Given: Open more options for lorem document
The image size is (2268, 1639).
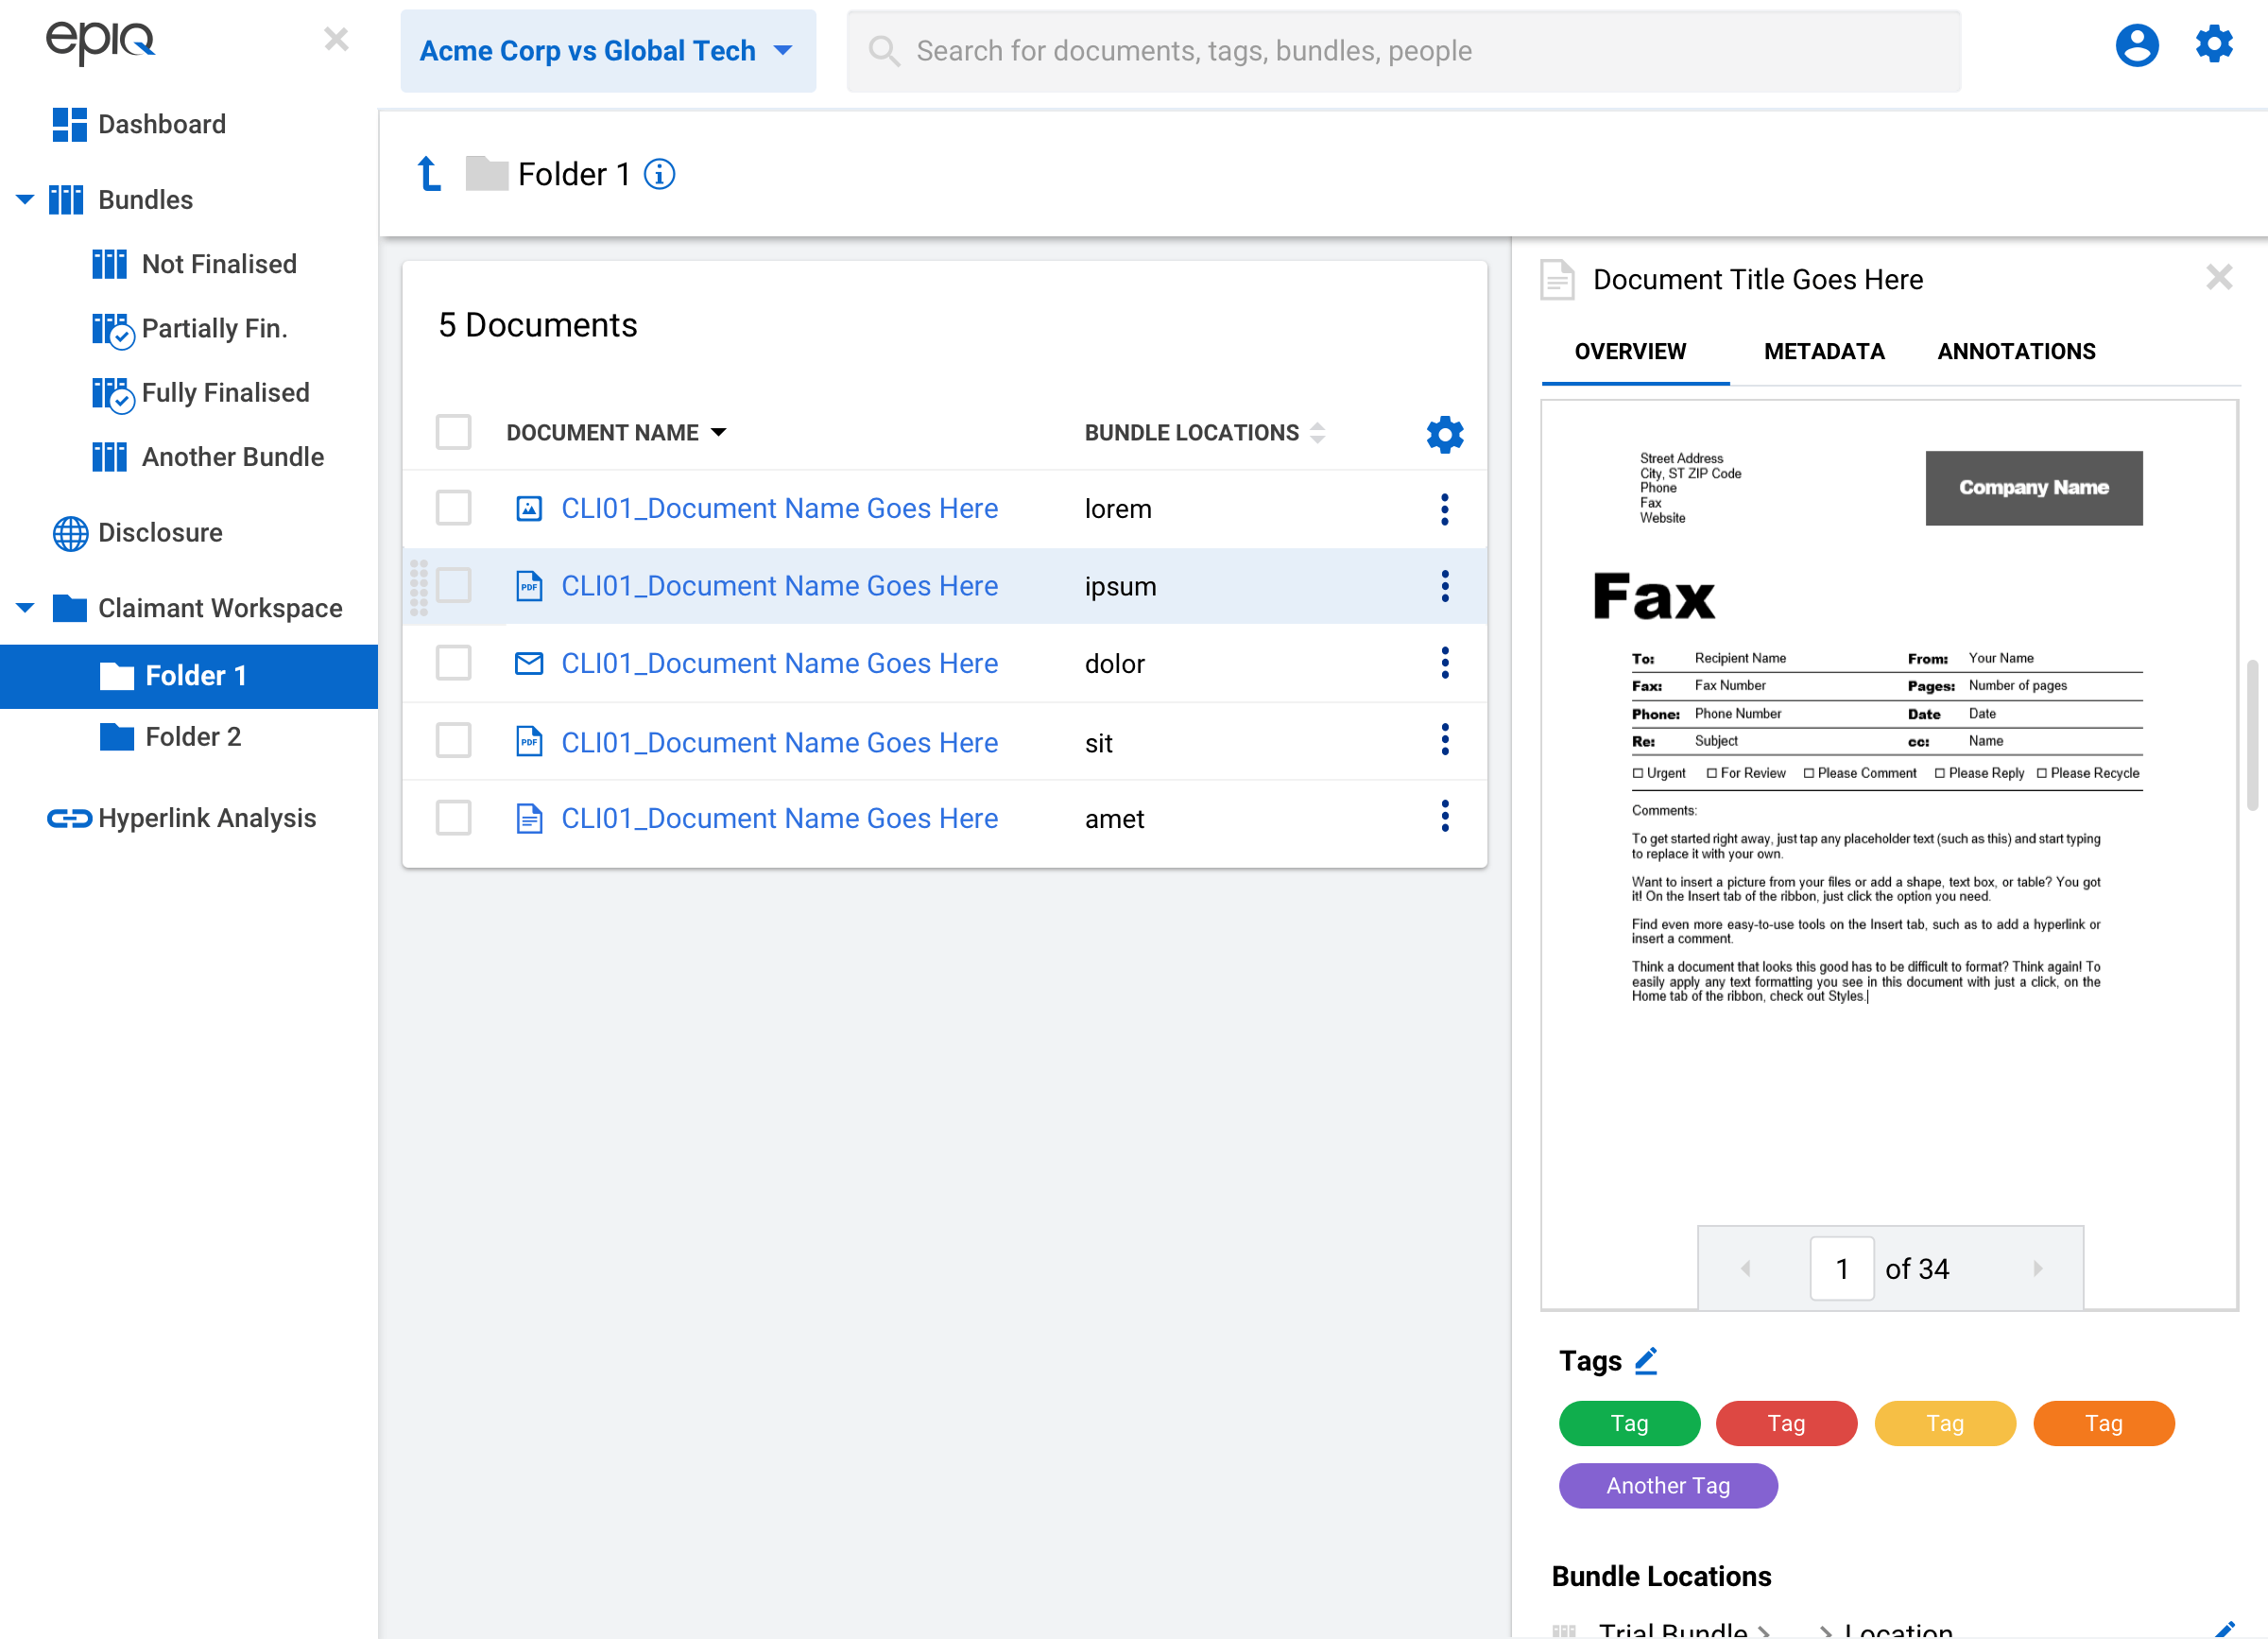Looking at the screenshot, I should [x=1444, y=509].
